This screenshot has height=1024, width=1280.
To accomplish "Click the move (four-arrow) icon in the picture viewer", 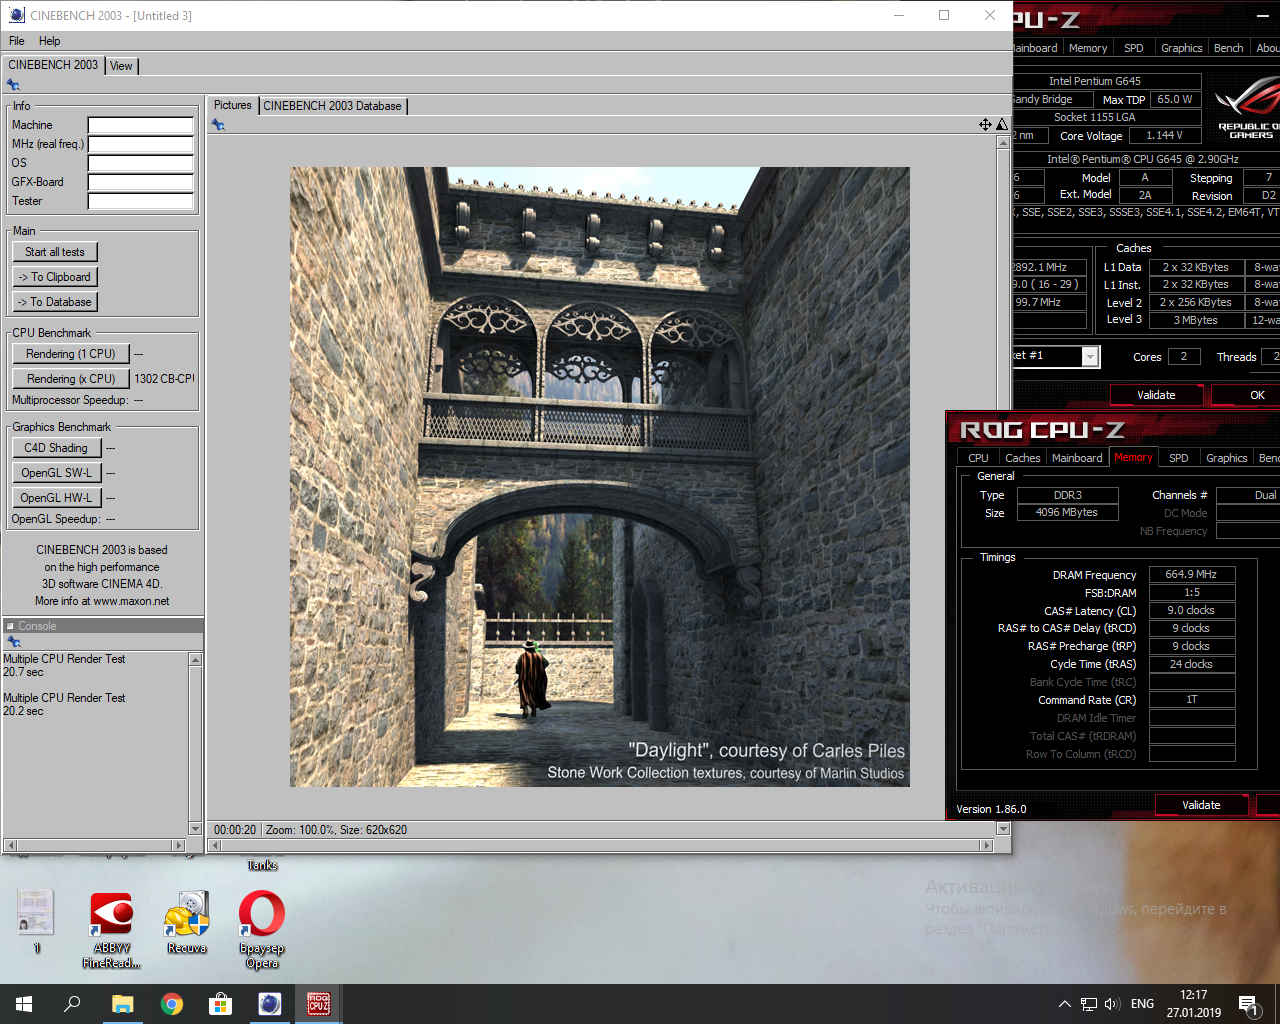I will [985, 124].
